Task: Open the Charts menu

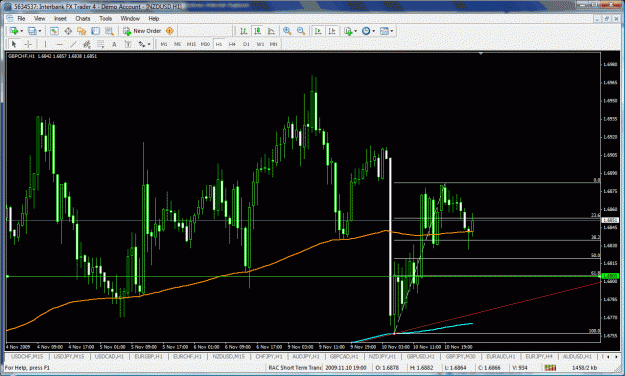Action: click(83, 19)
